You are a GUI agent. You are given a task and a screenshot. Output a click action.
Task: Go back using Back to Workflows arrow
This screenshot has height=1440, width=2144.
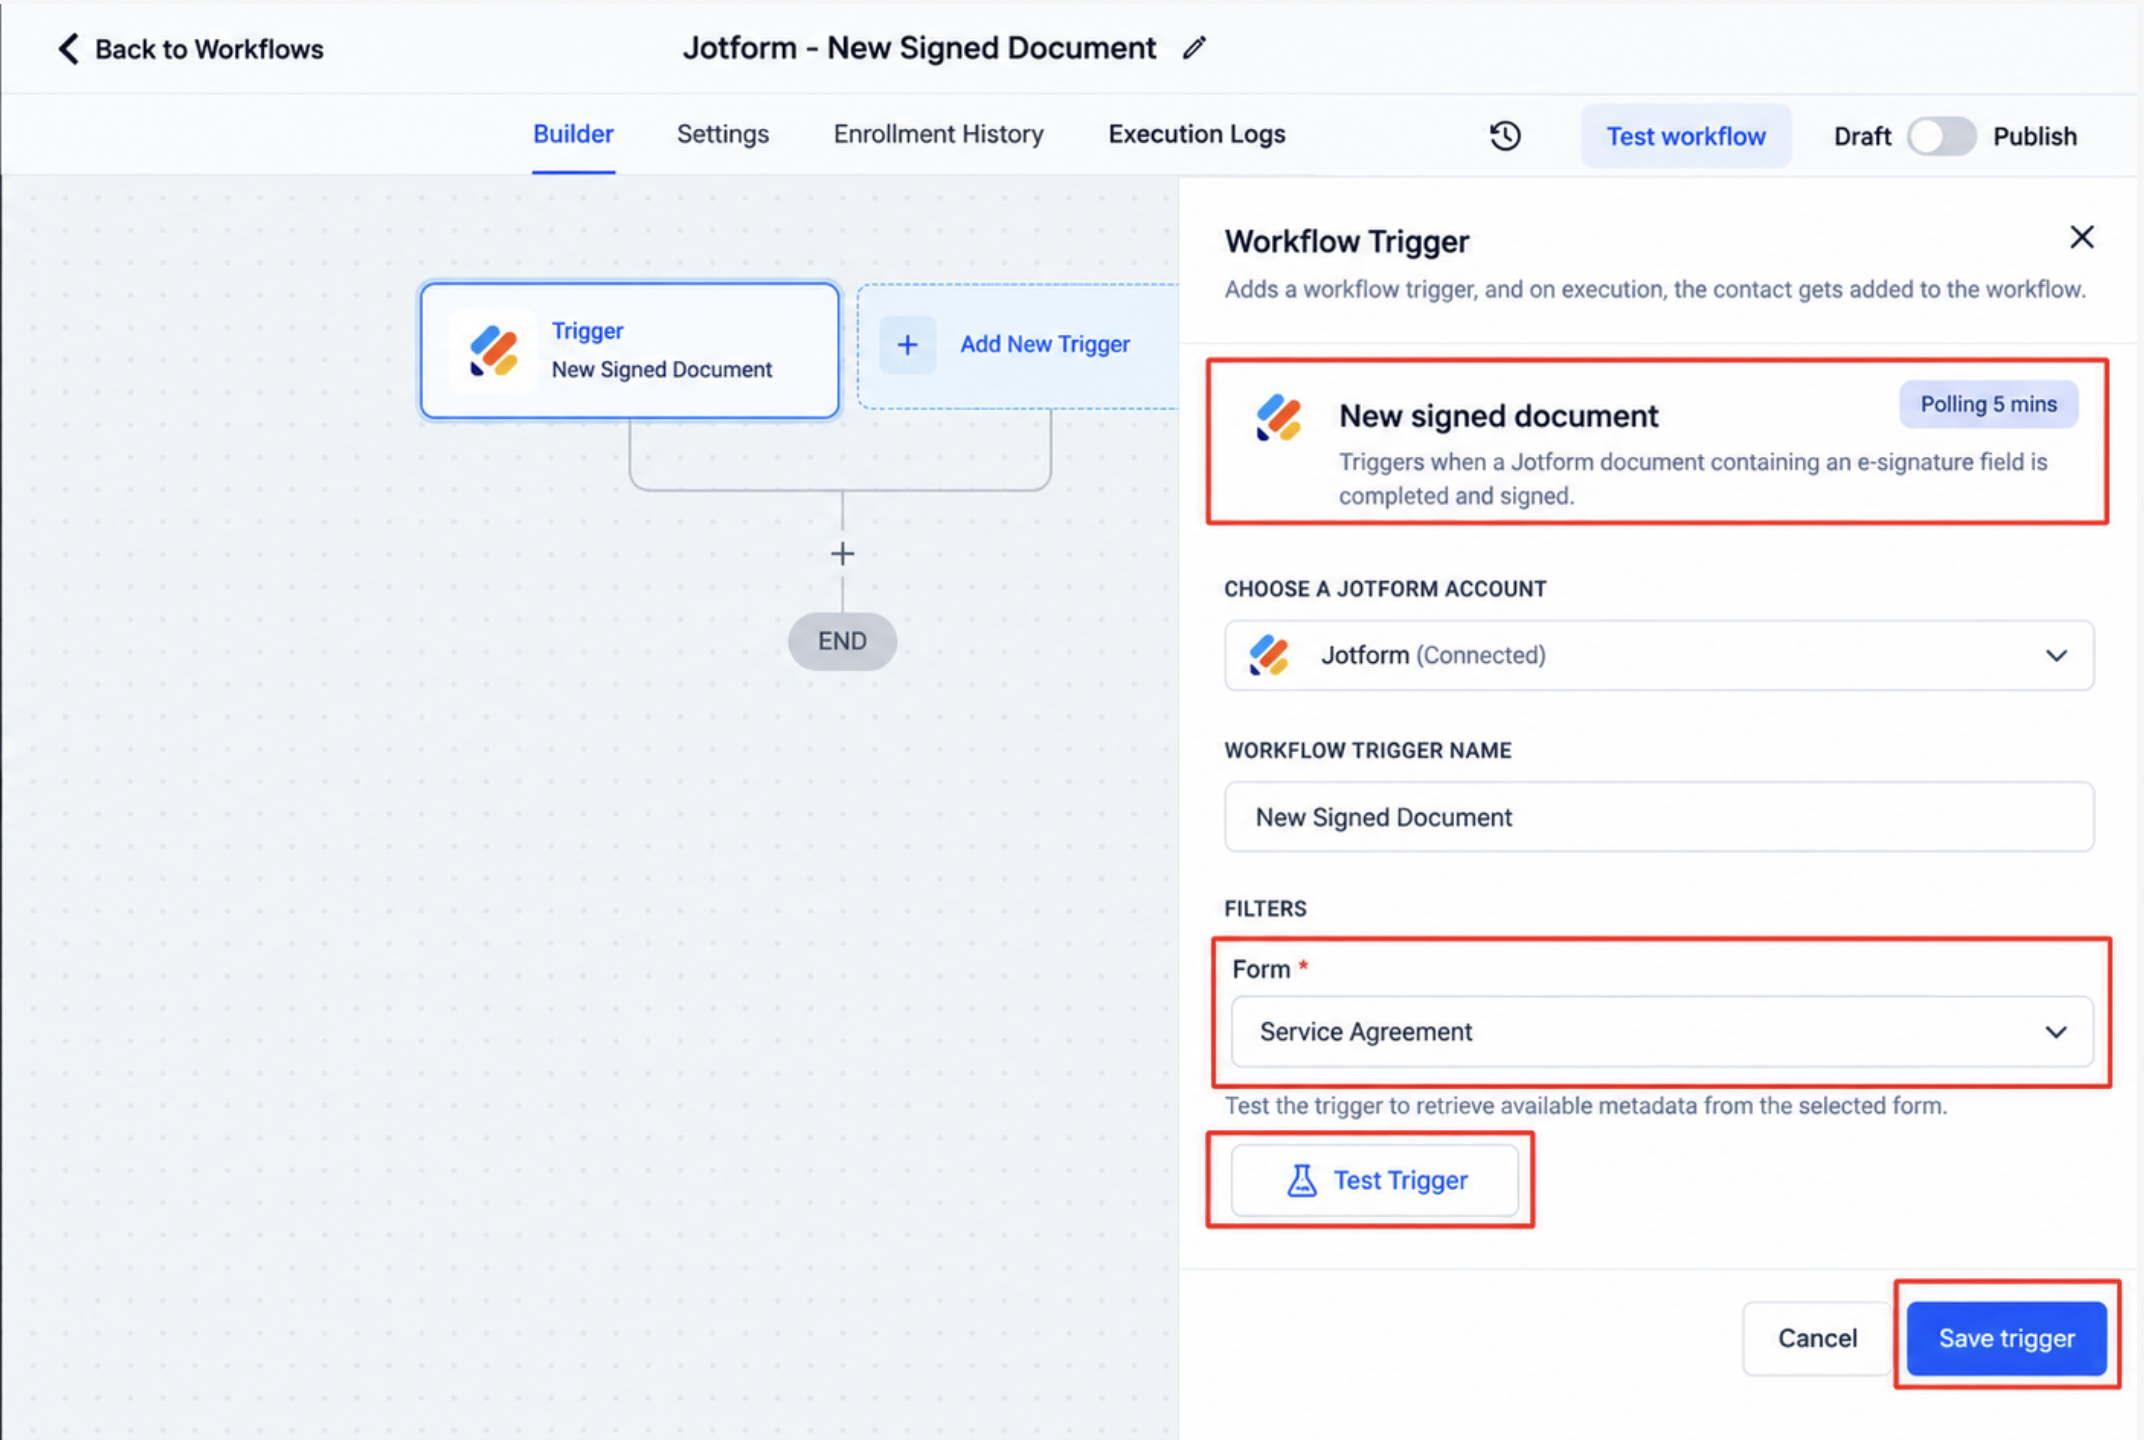pos(68,49)
